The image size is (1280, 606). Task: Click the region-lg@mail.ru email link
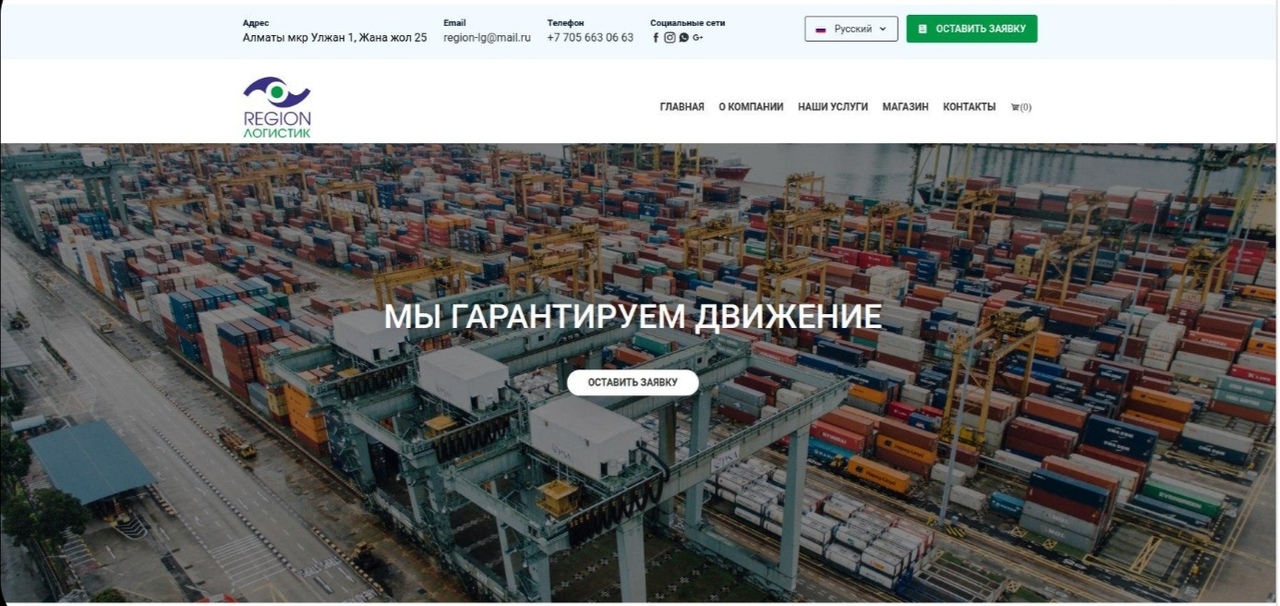tap(487, 38)
